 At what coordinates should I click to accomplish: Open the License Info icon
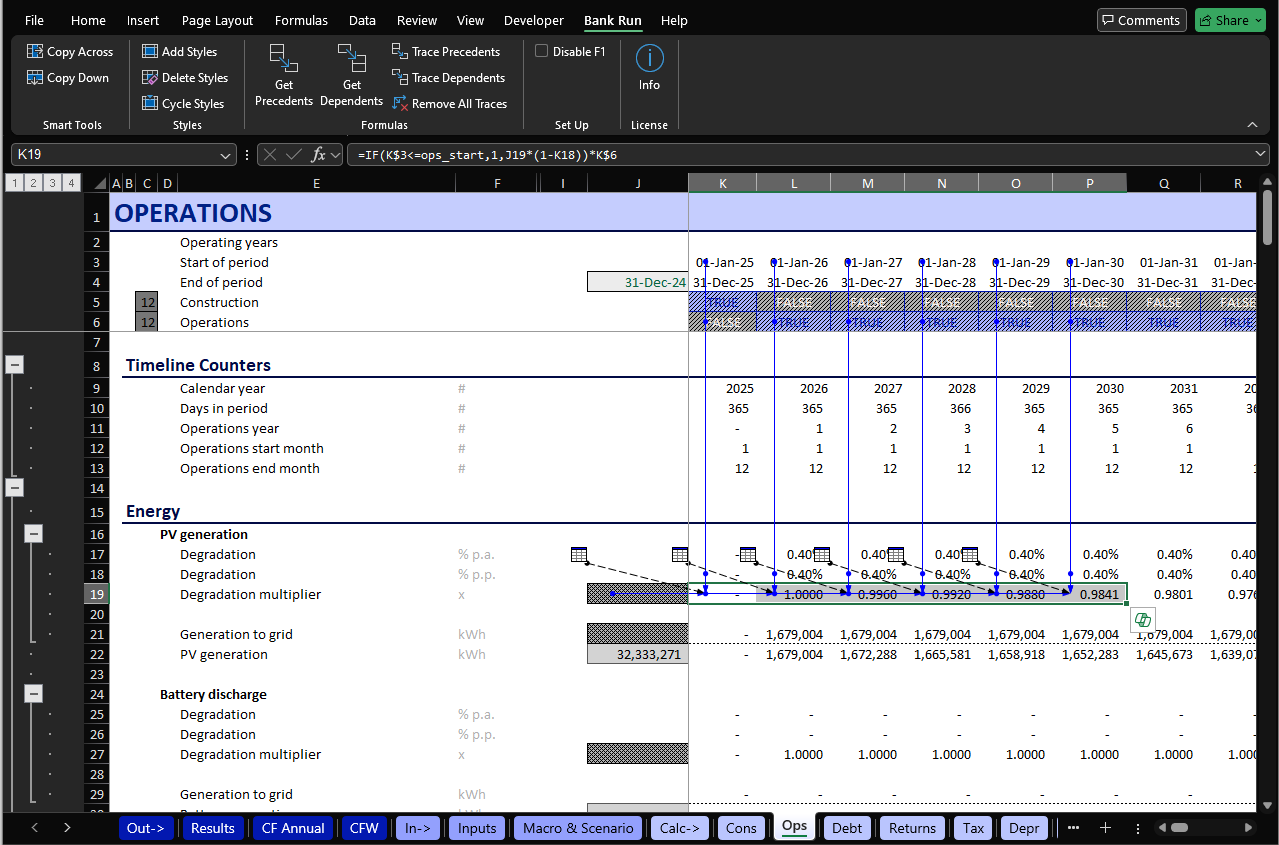[649, 60]
